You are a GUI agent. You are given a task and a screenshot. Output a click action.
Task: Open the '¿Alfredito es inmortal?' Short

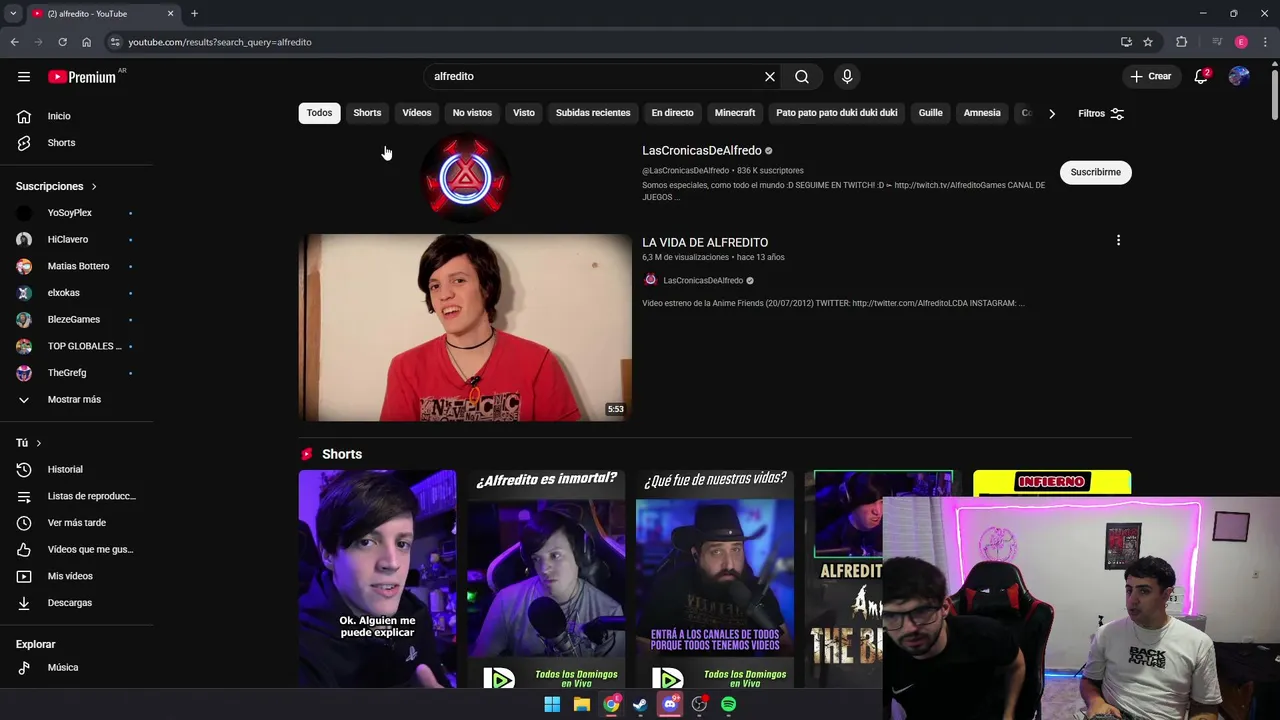click(x=546, y=579)
